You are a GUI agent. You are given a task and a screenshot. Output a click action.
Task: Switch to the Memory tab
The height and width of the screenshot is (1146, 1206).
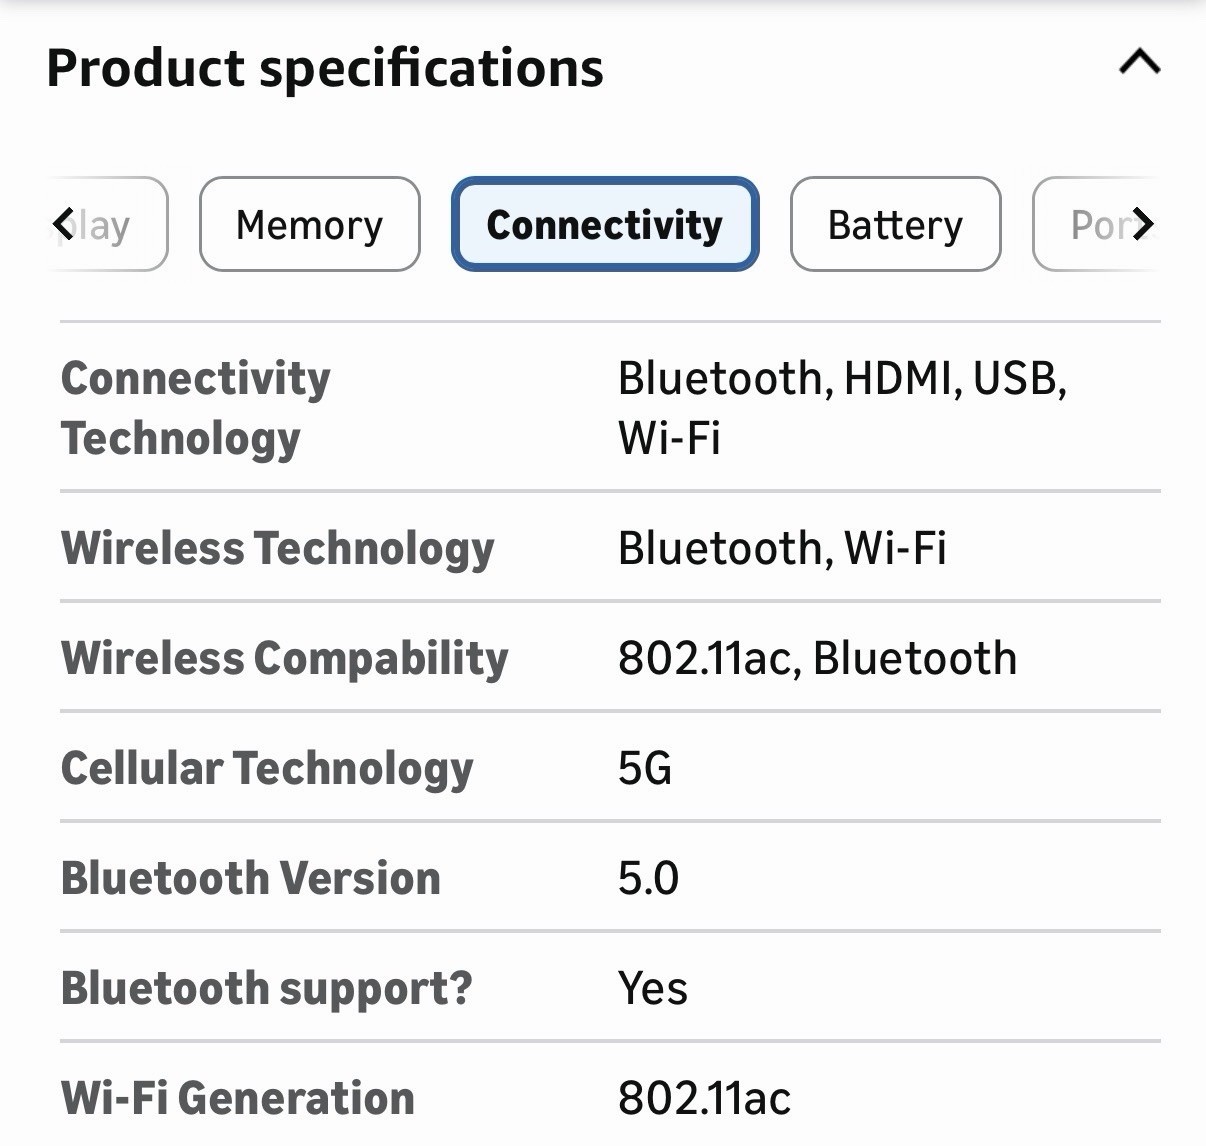click(x=309, y=224)
